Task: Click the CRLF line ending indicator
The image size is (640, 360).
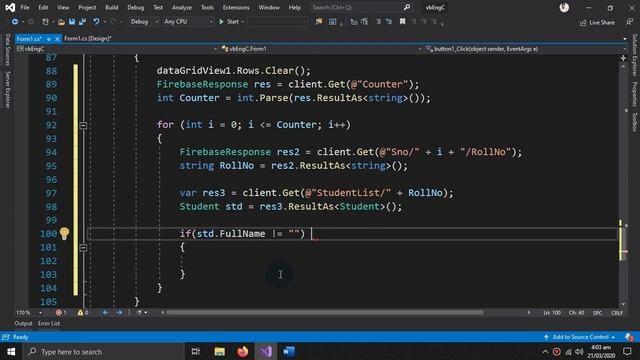Action: pyautogui.click(x=617, y=313)
